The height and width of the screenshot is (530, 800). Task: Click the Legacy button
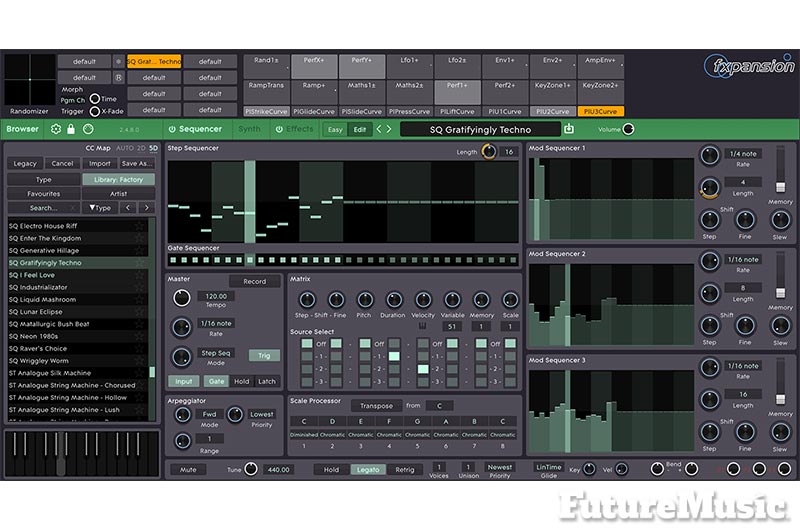point(25,163)
